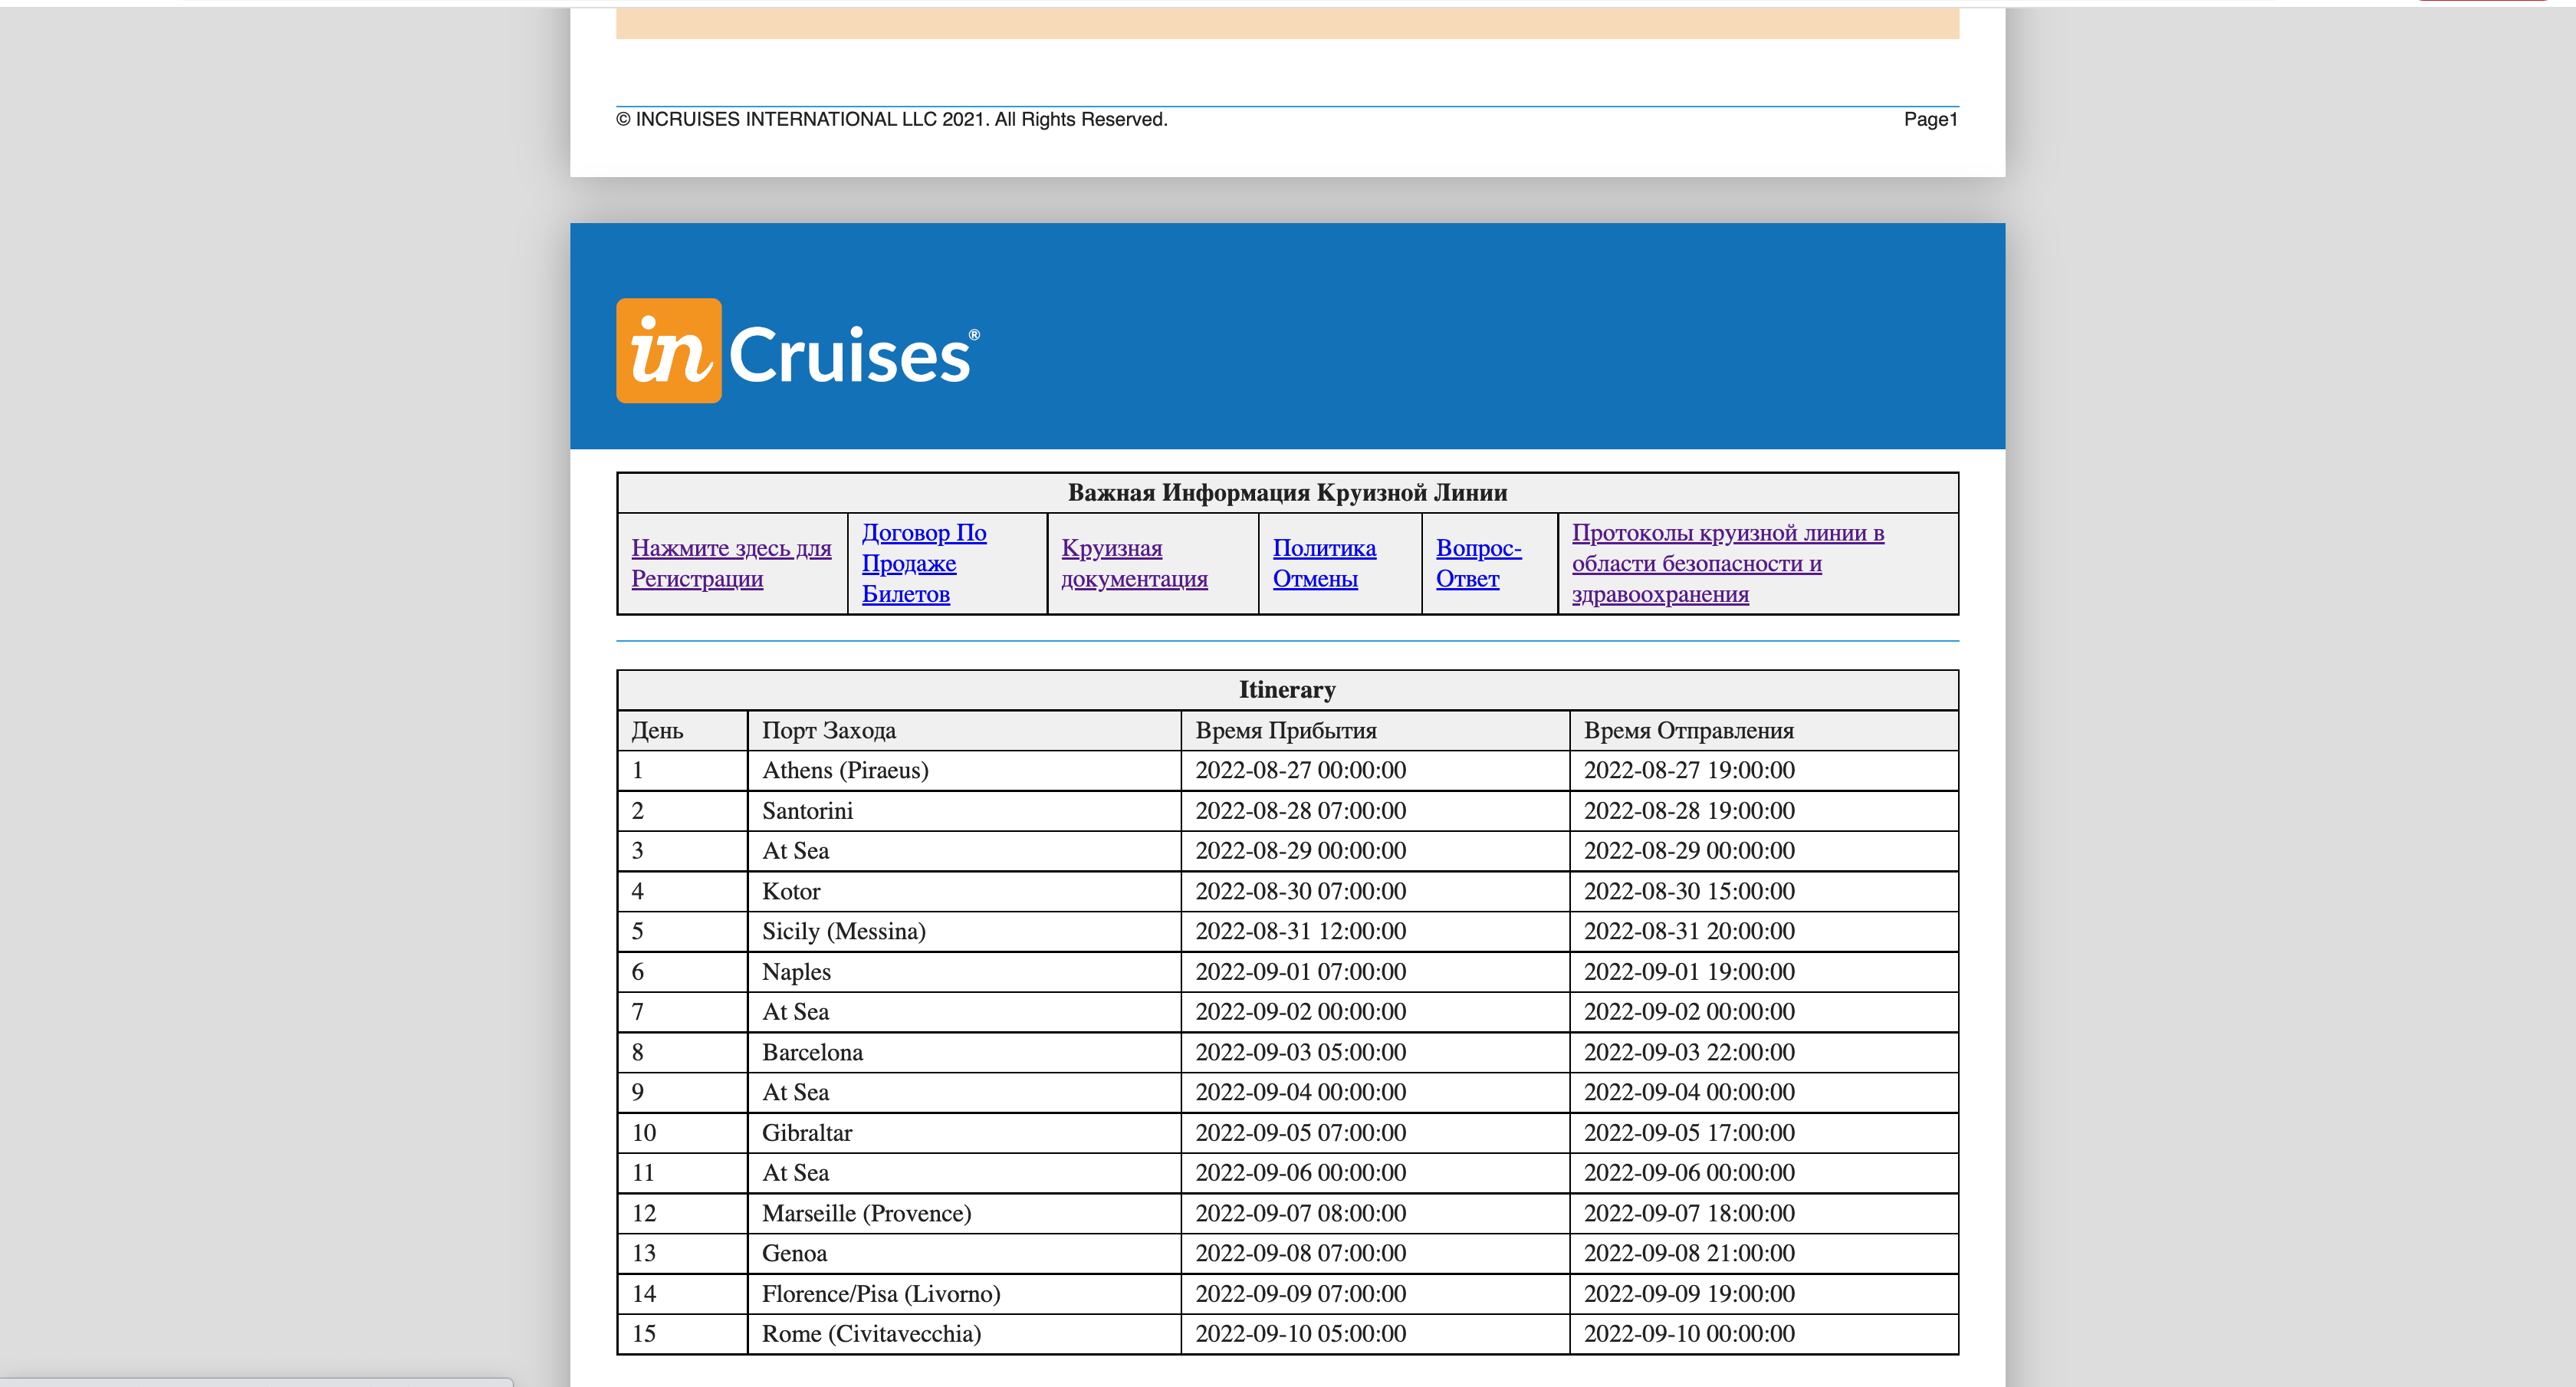Click arrival time '2022-08-31 12:00:00'
Screen dimensions: 2576x1387
(1300, 932)
